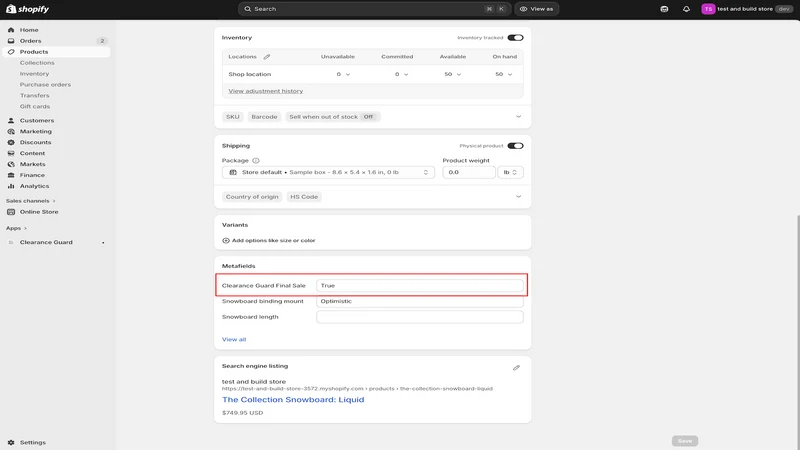Go to Collections submenu

37,63
